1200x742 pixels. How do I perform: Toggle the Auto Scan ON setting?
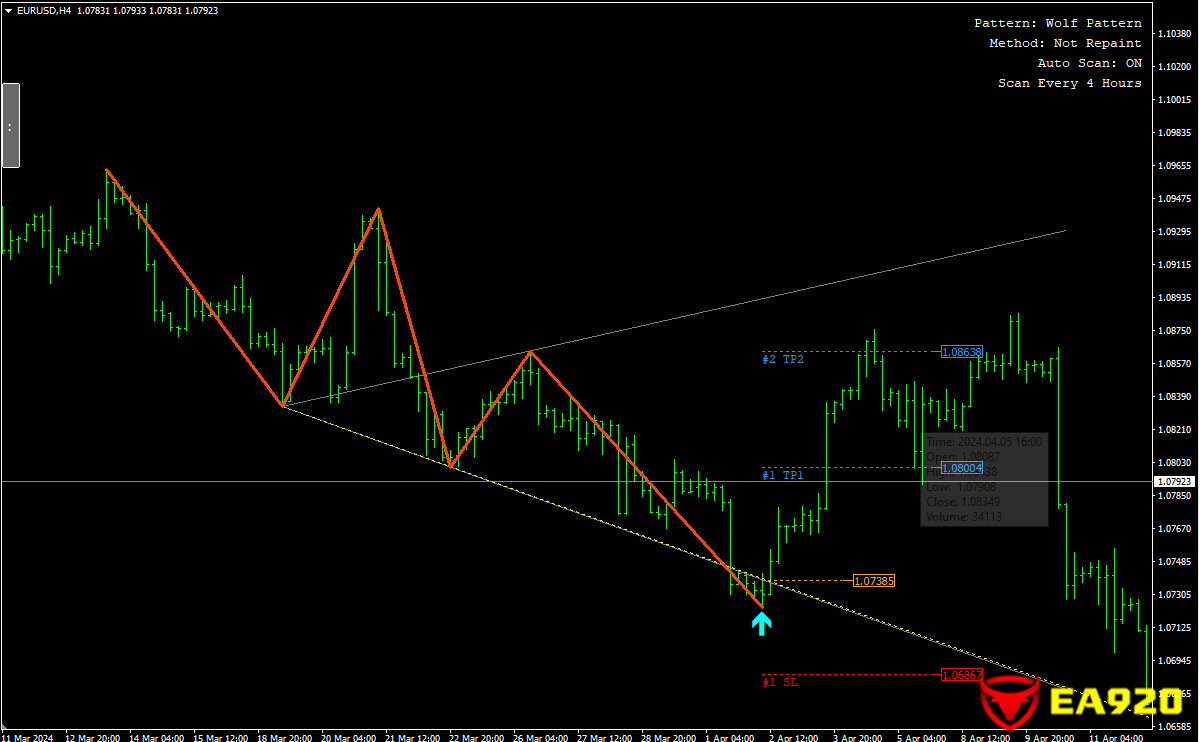(x=1089, y=62)
